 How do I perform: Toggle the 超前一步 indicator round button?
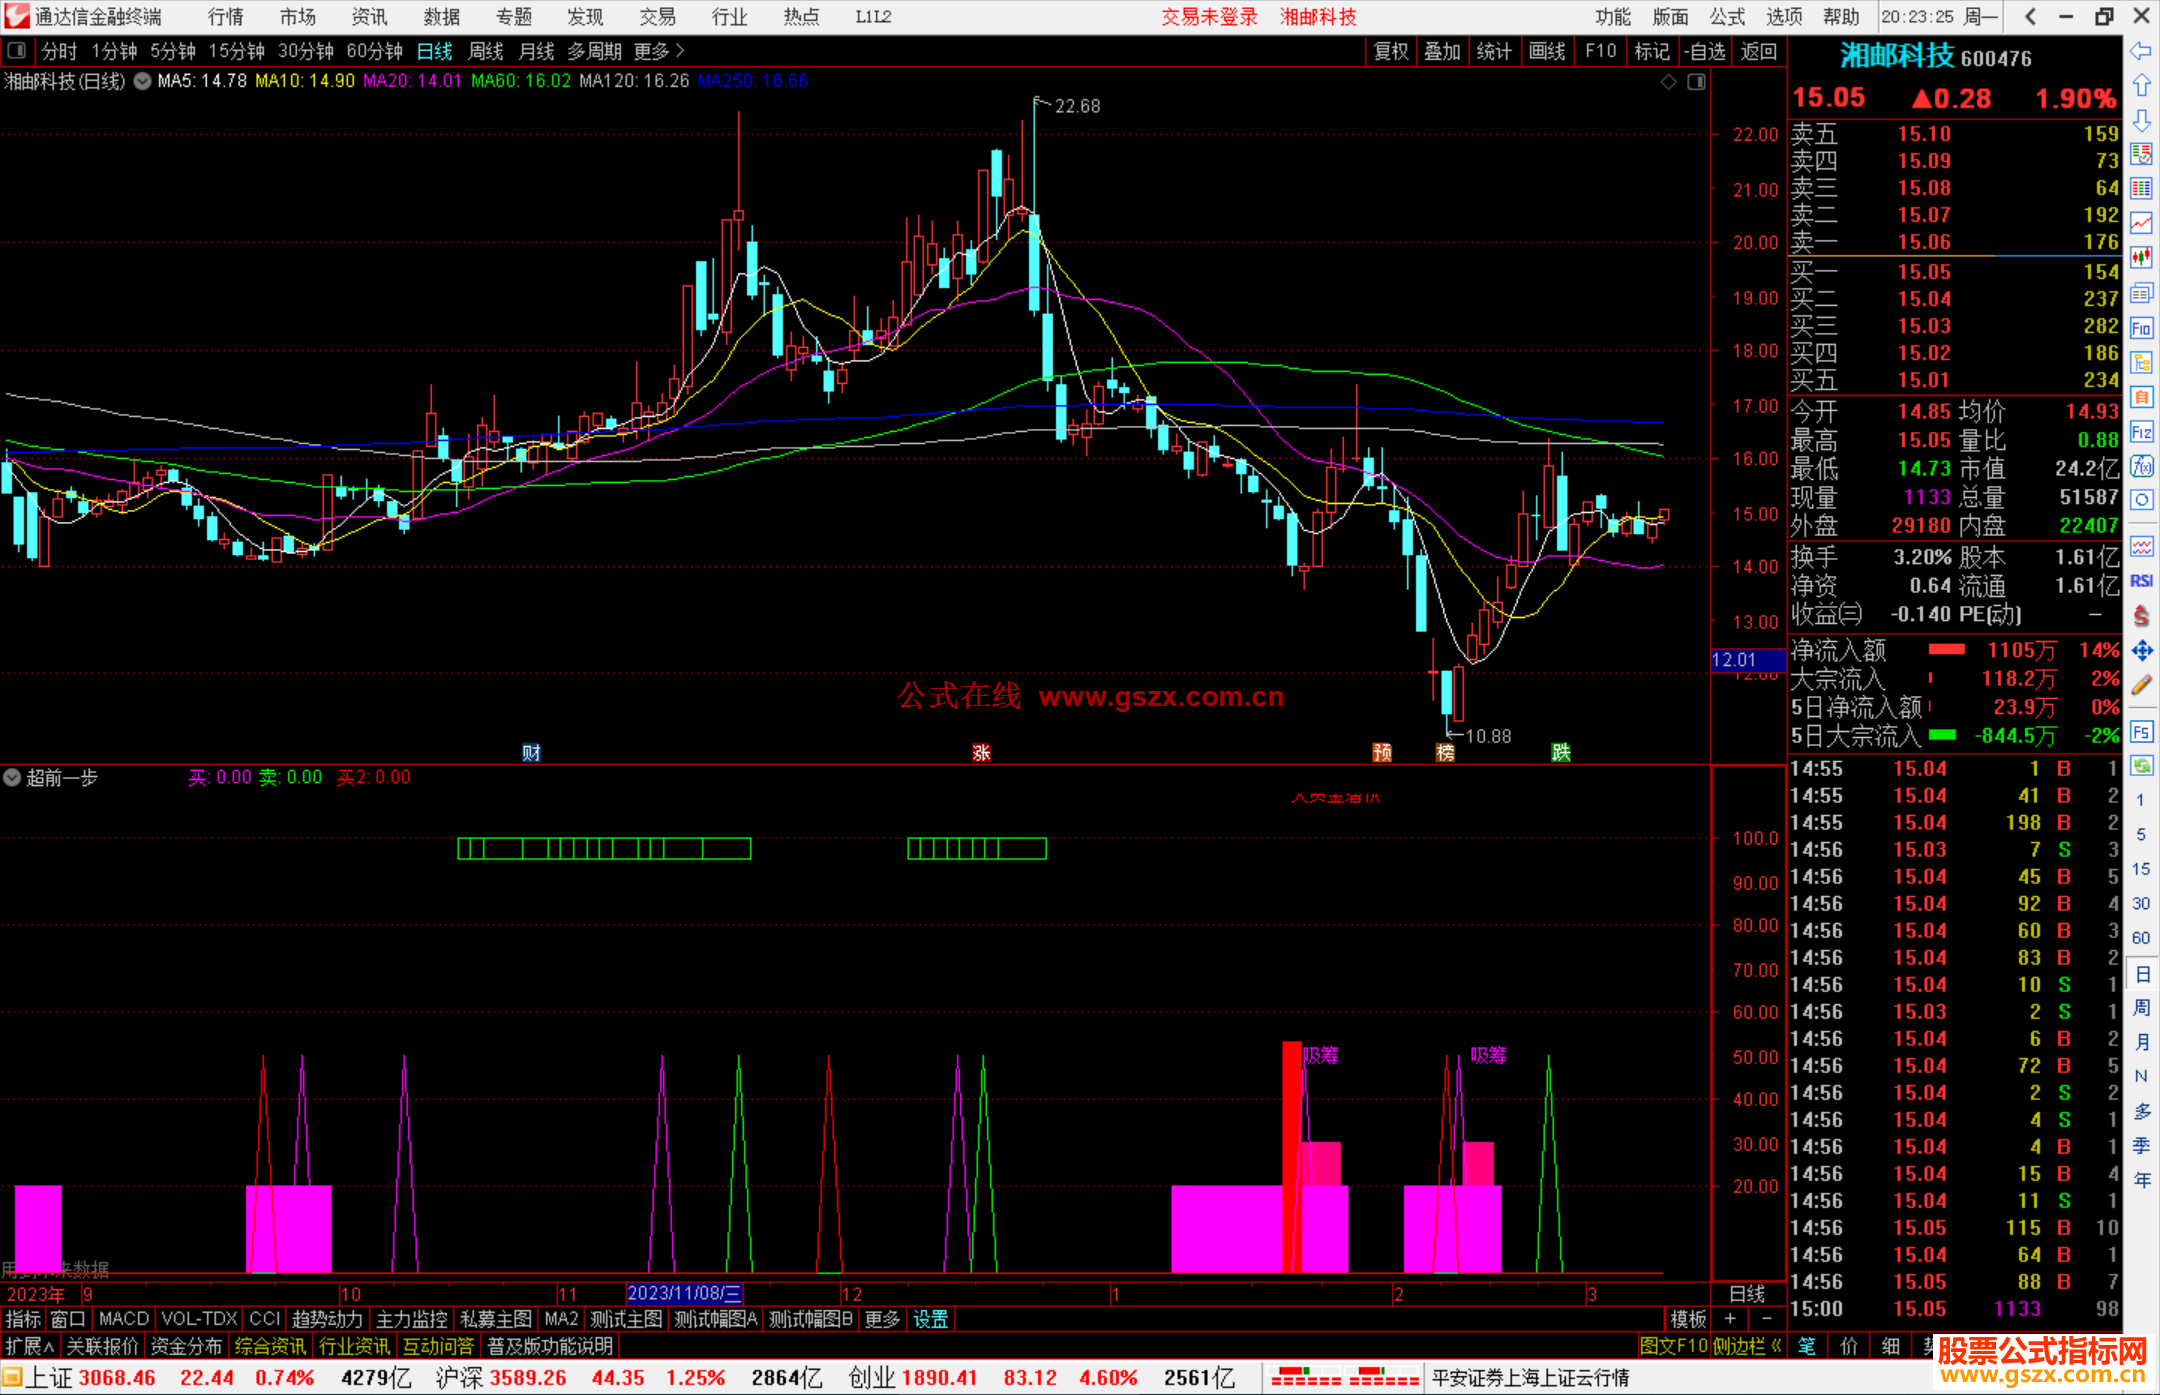point(12,777)
